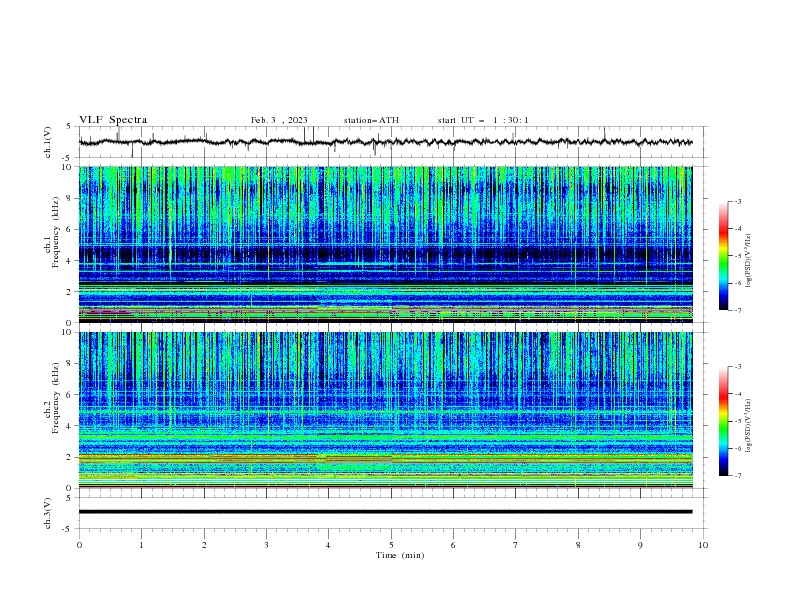Click time axis tick label "4"
Image resolution: width=792 pixels, height=612 pixels.
pos(329,545)
